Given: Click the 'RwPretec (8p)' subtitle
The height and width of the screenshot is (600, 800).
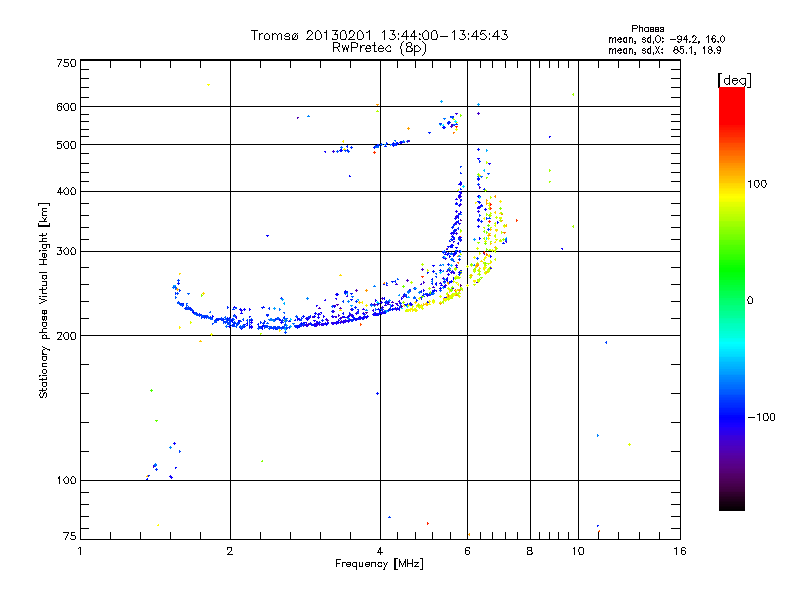Looking at the screenshot, I should [379, 48].
